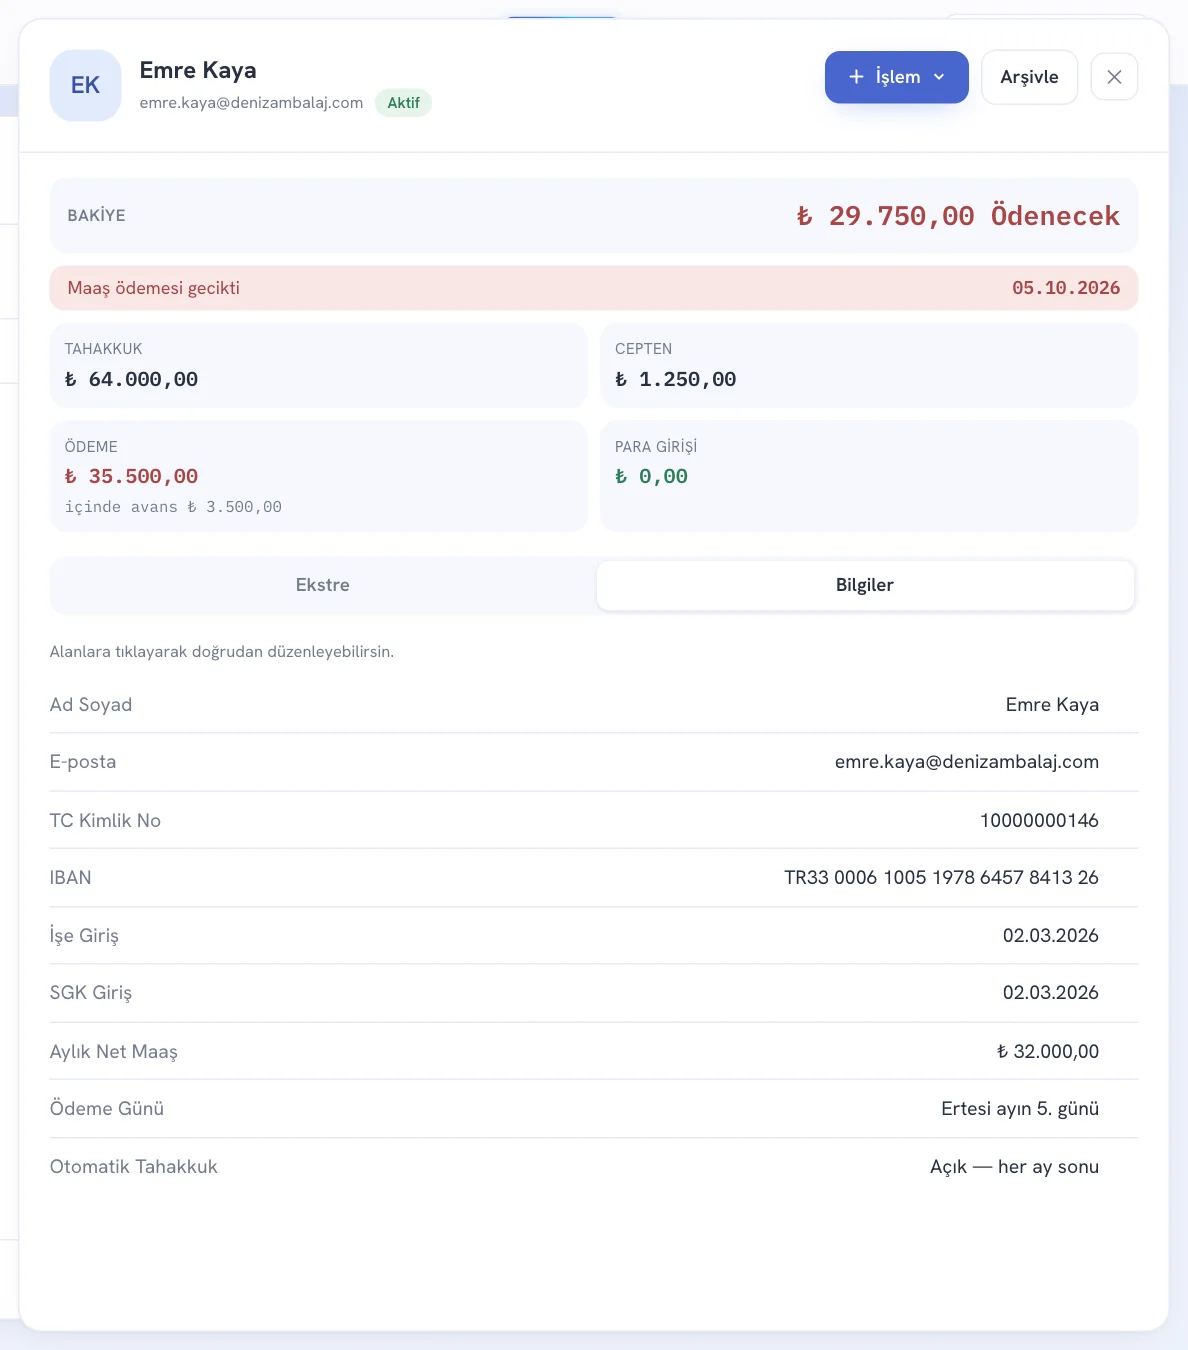Click the içinde avans ₺ 3.500,00 note
1188x1350 pixels.
coord(173,507)
